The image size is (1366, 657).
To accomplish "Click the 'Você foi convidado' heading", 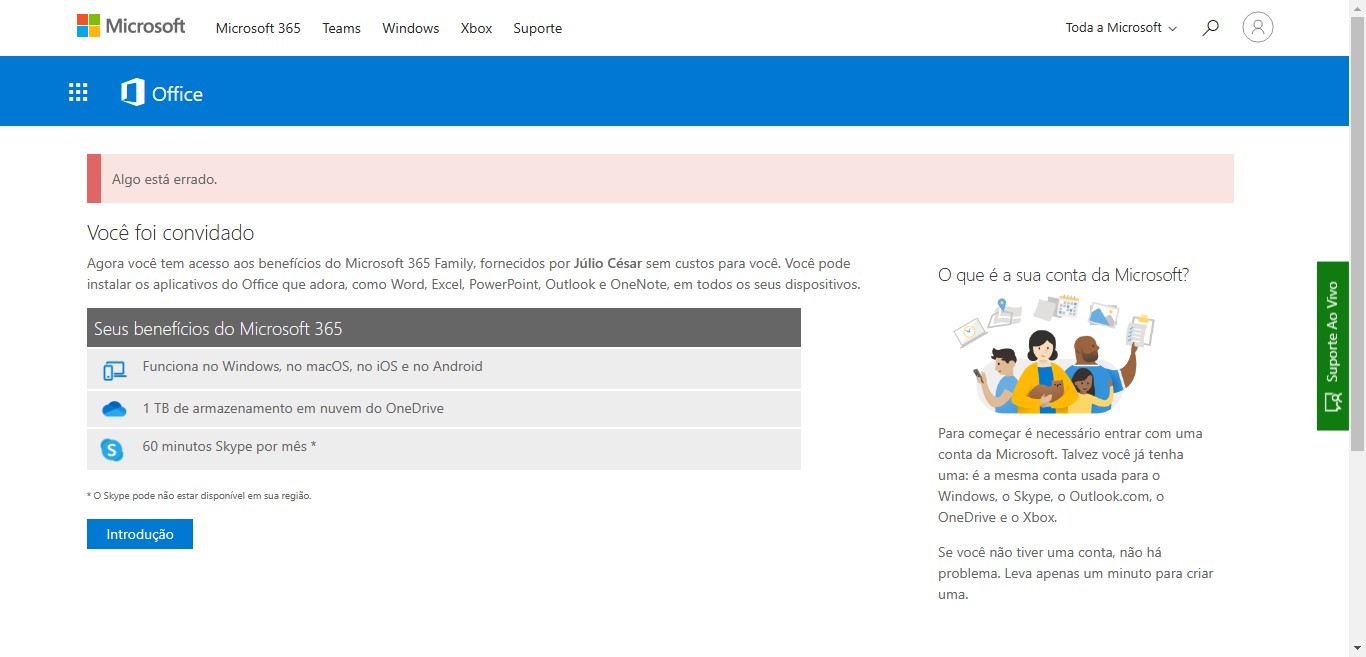I will [x=171, y=233].
